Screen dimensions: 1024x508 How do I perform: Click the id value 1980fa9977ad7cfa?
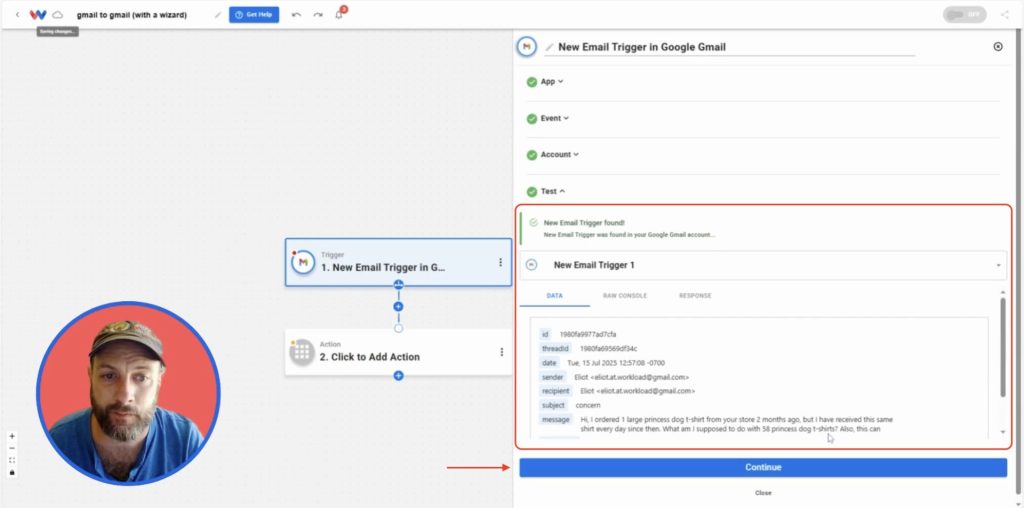click(588, 334)
